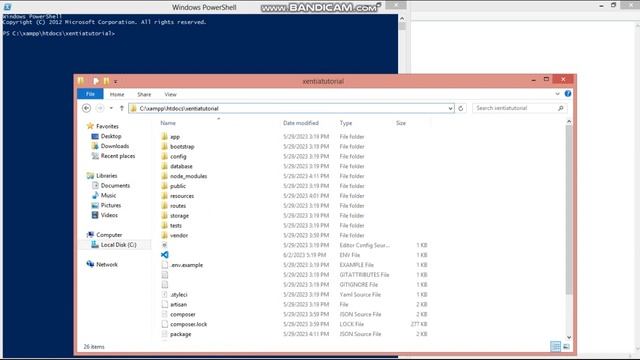Click the Desktop icon in navigation pane
This screenshot has height=360, width=640.
coord(95,136)
